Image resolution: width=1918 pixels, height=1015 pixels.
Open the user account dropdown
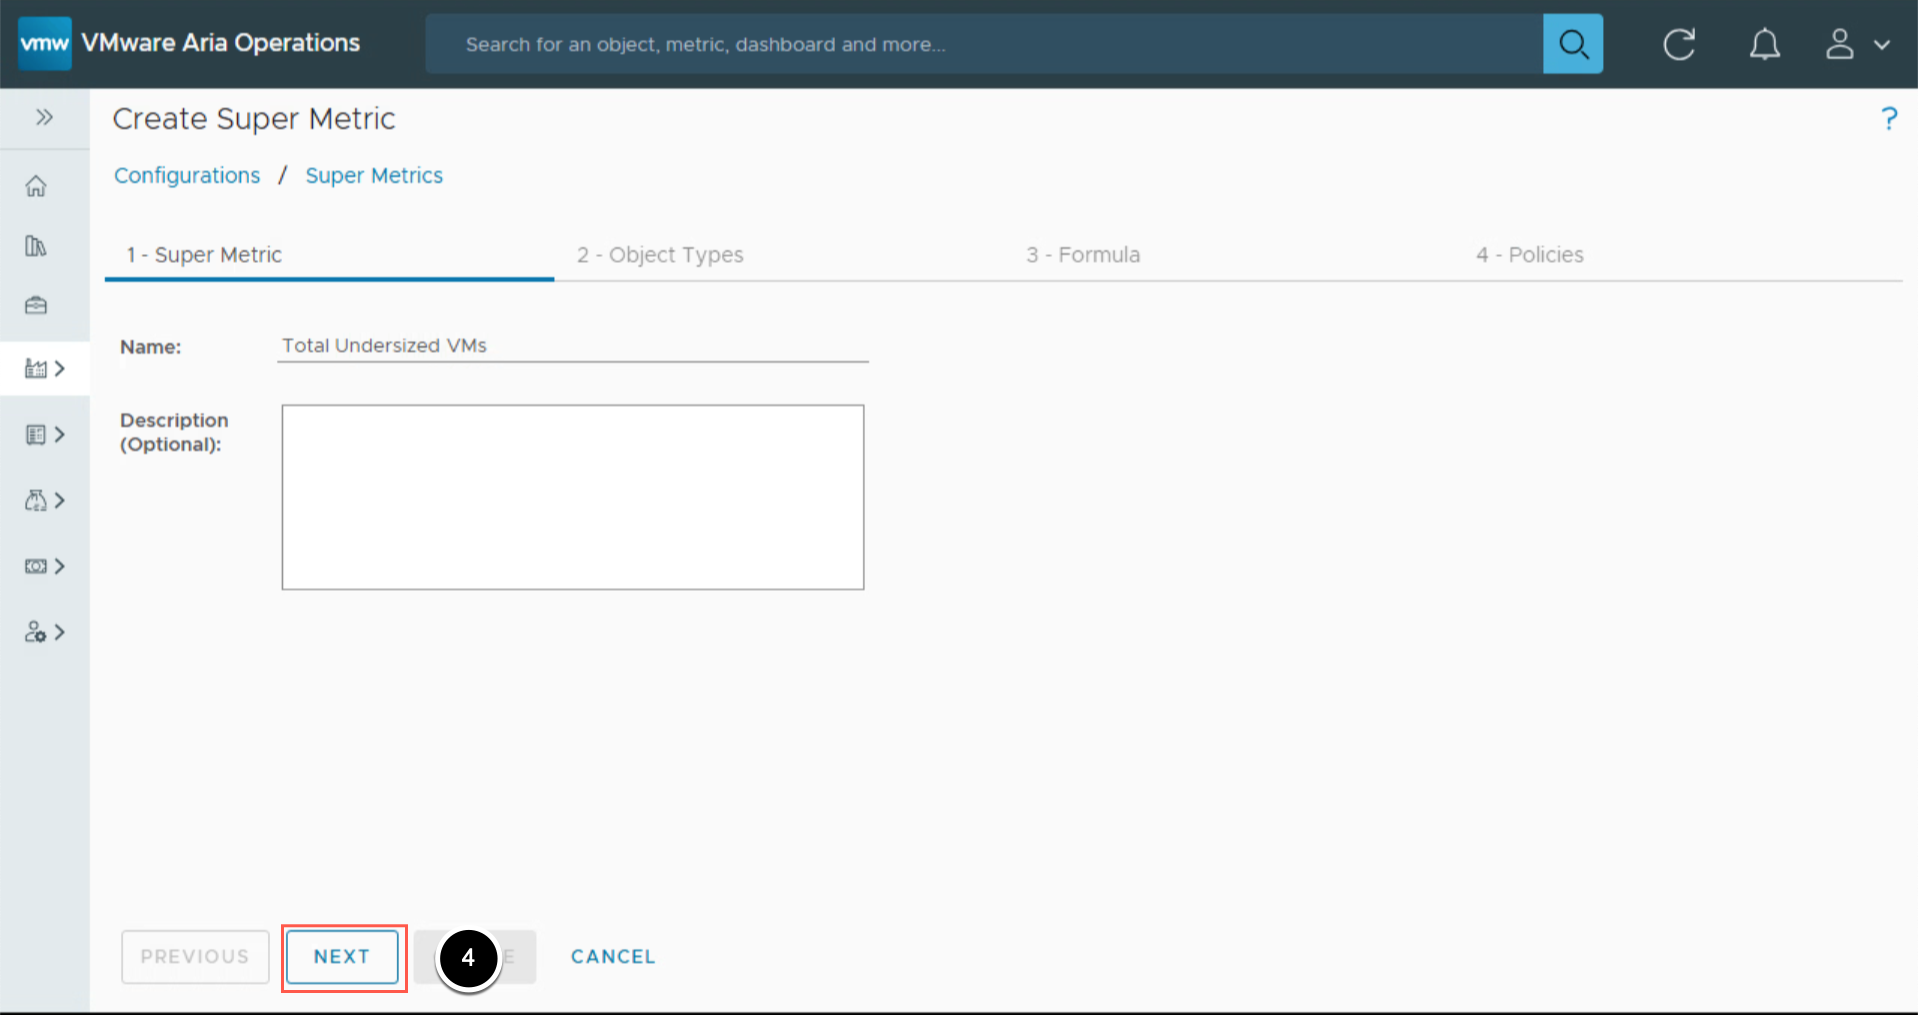coord(1857,44)
